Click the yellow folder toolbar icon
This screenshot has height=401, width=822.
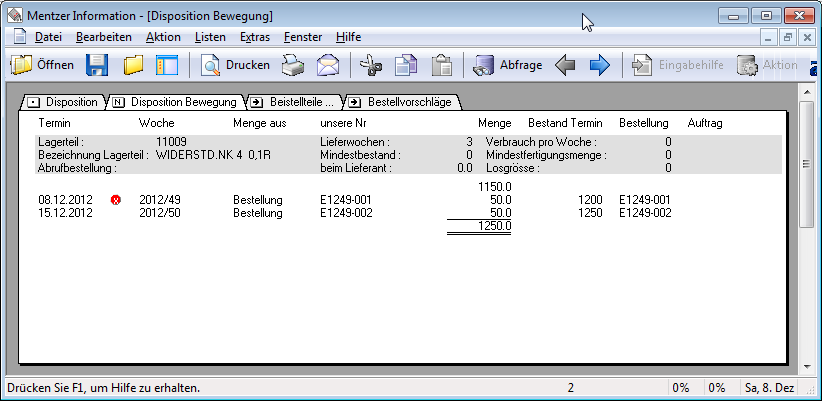point(133,66)
